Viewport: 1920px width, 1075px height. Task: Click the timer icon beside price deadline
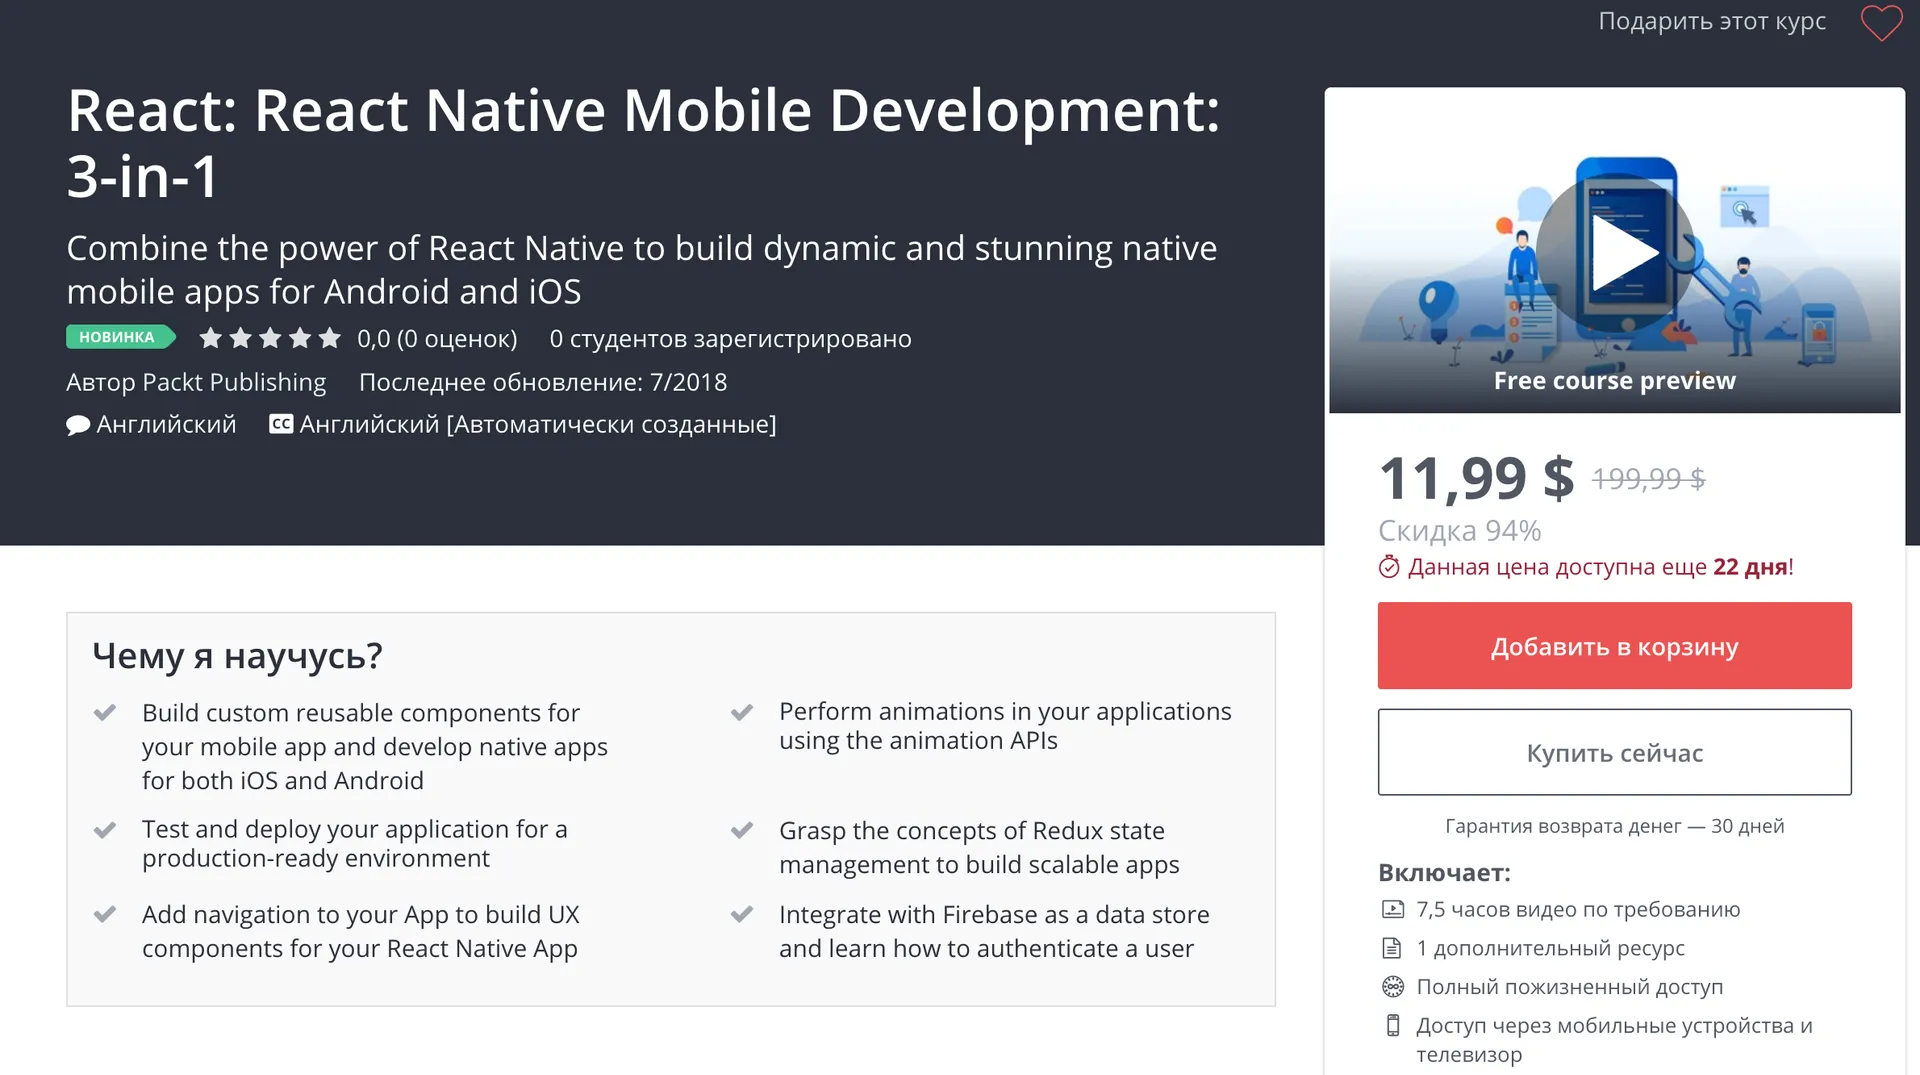pos(1389,567)
